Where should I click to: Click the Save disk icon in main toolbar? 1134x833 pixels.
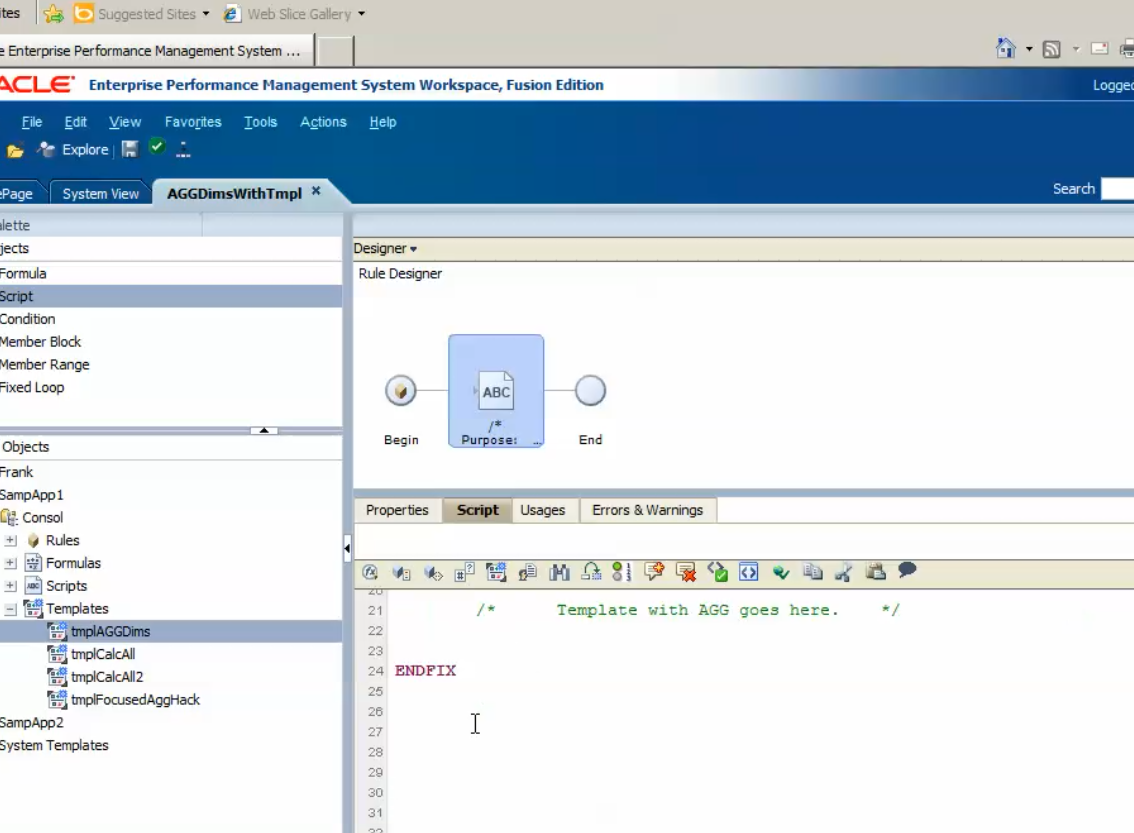click(129, 149)
